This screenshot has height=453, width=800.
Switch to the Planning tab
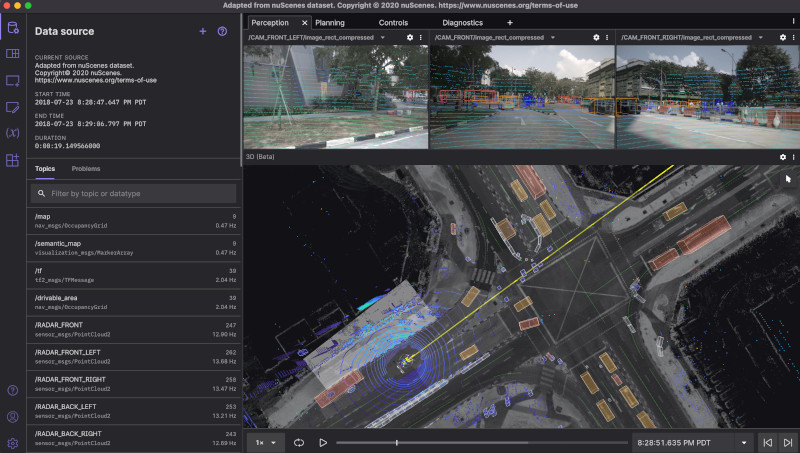click(x=330, y=22)
